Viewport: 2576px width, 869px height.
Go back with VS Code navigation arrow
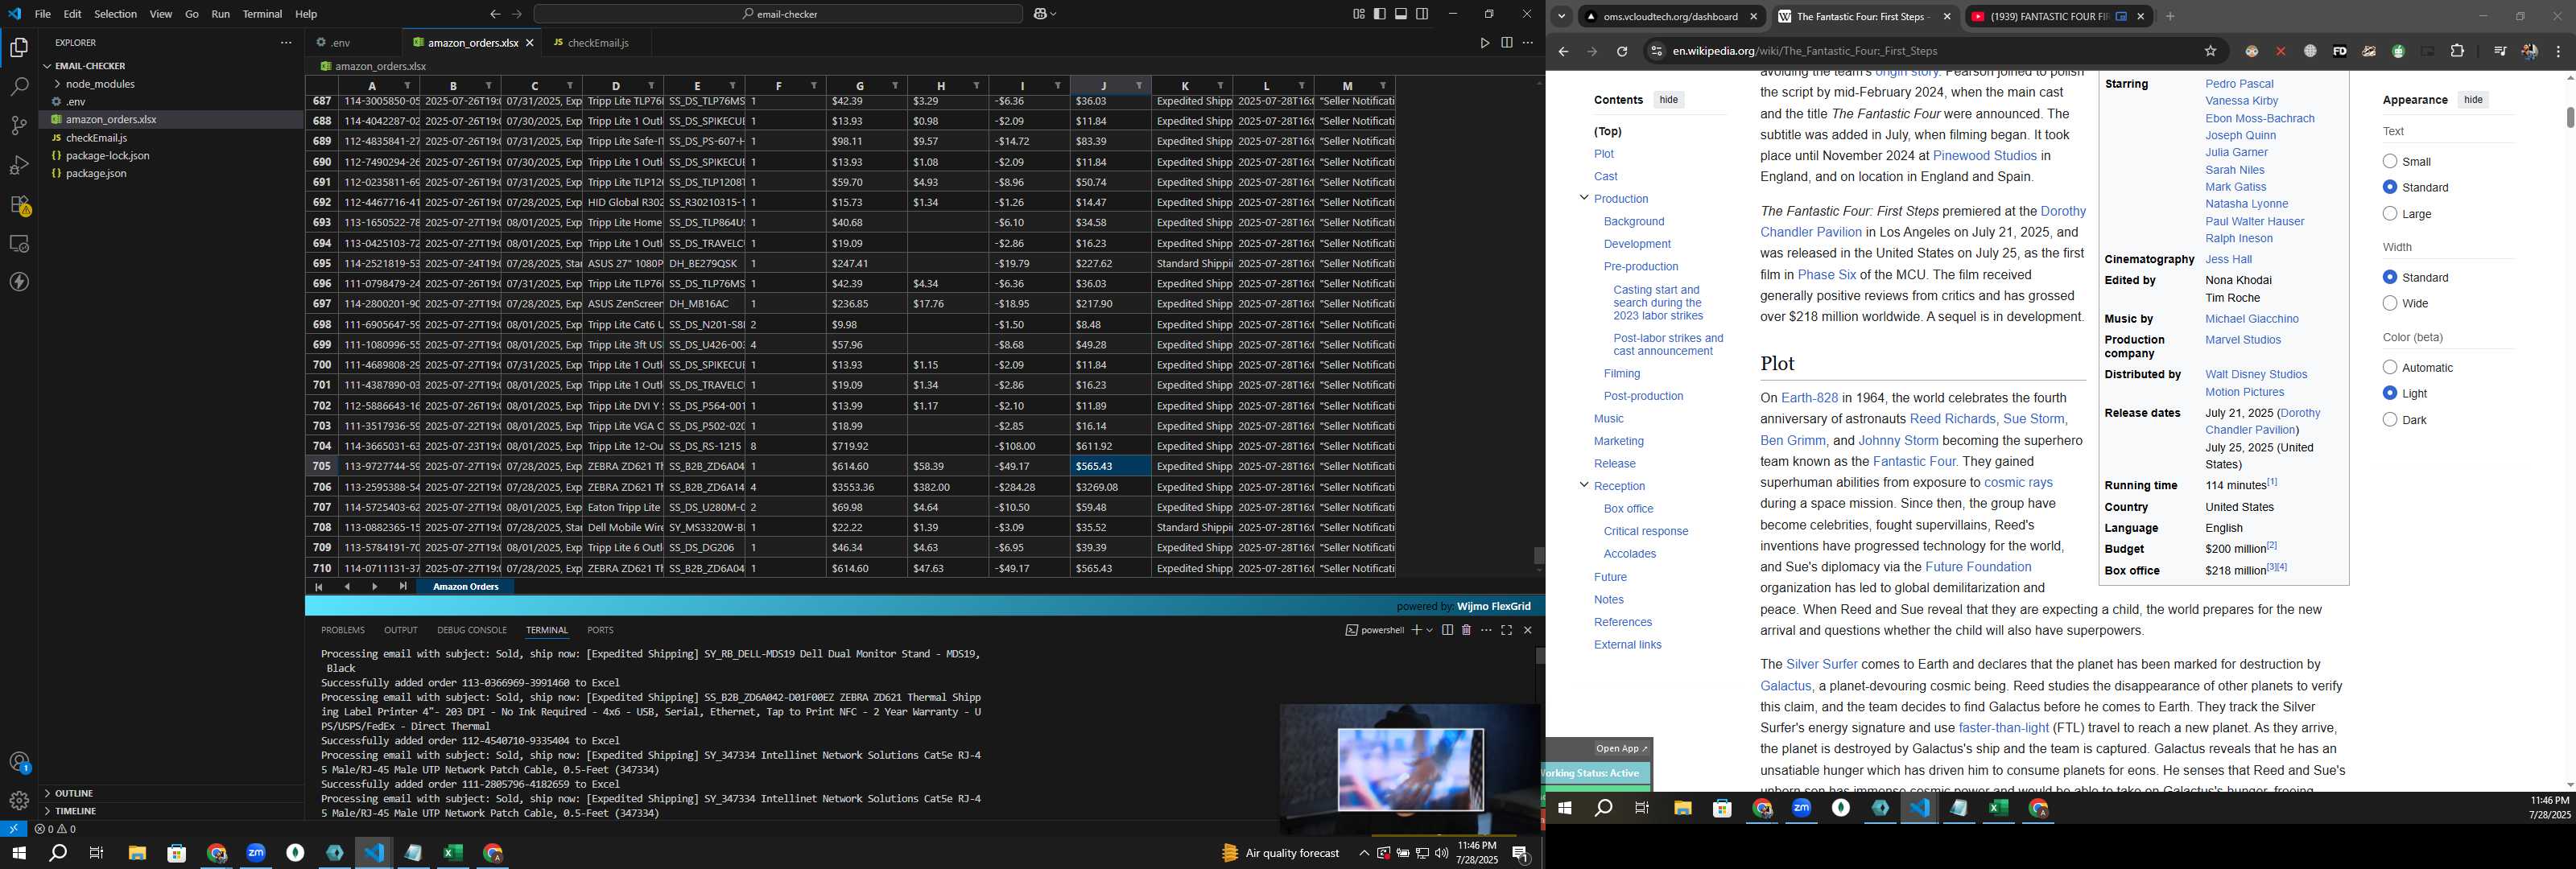click(x=495, y=14)
